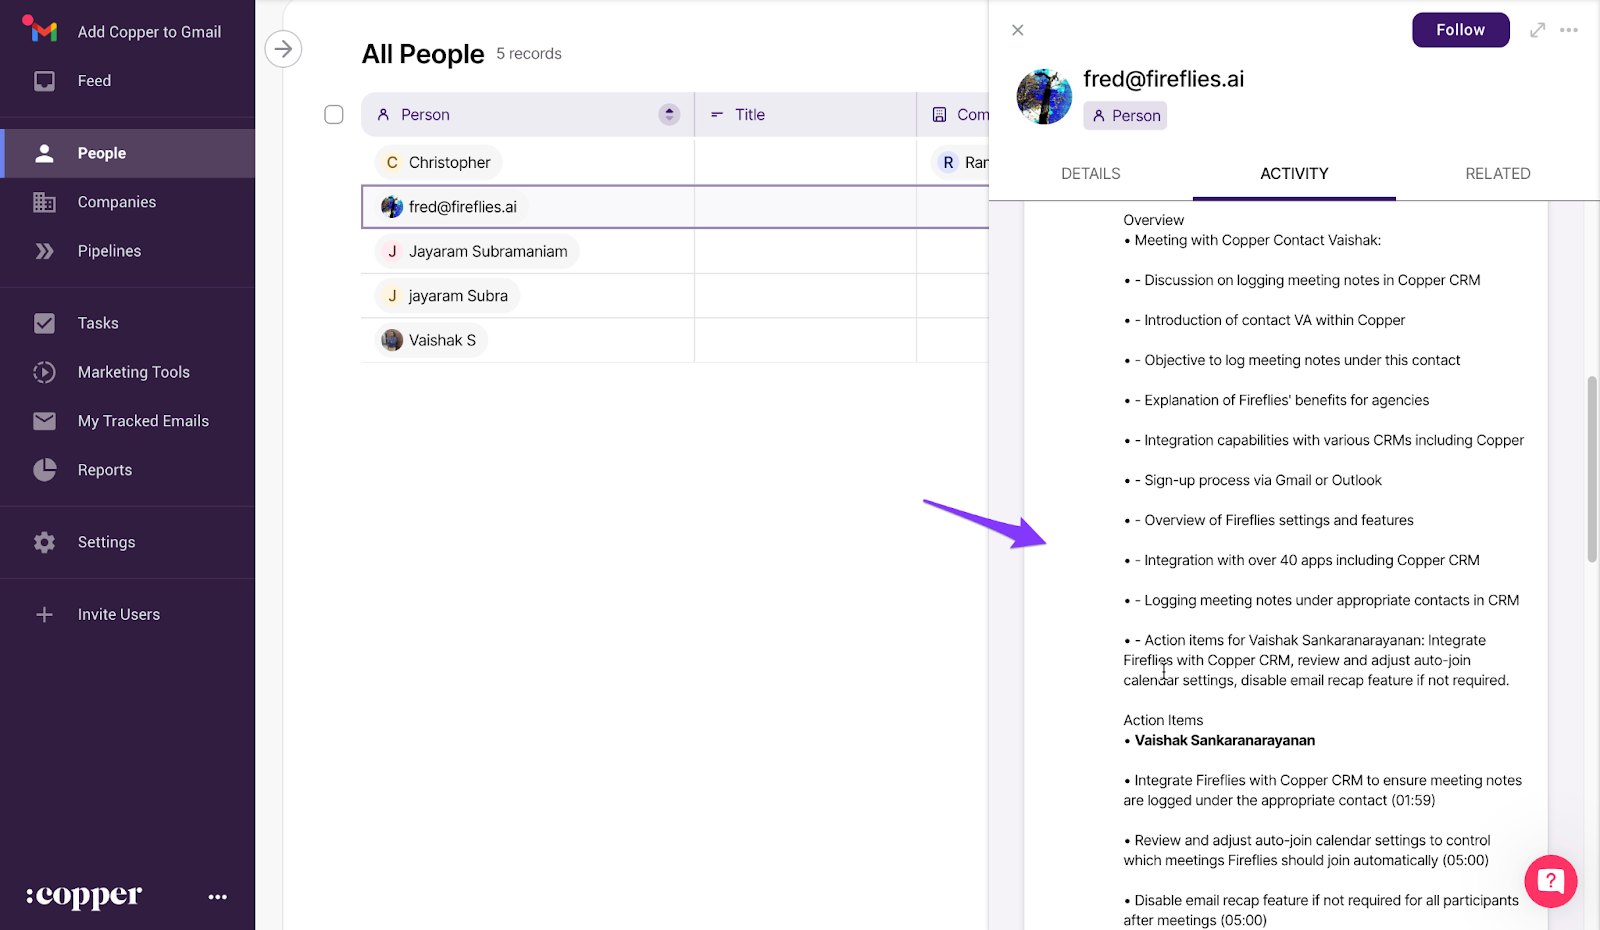This screenshot has width=1600, height=930.
Task: Open the jayaram Subra record
Action: coord(447,296)
